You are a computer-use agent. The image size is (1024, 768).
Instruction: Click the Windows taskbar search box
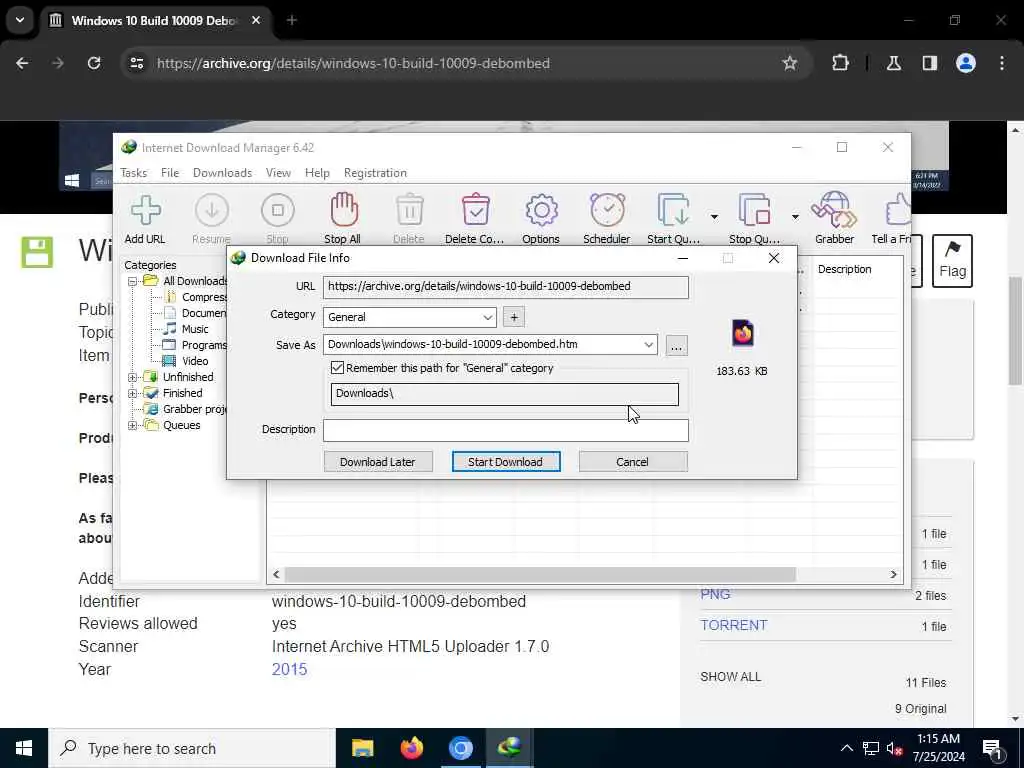192,748
